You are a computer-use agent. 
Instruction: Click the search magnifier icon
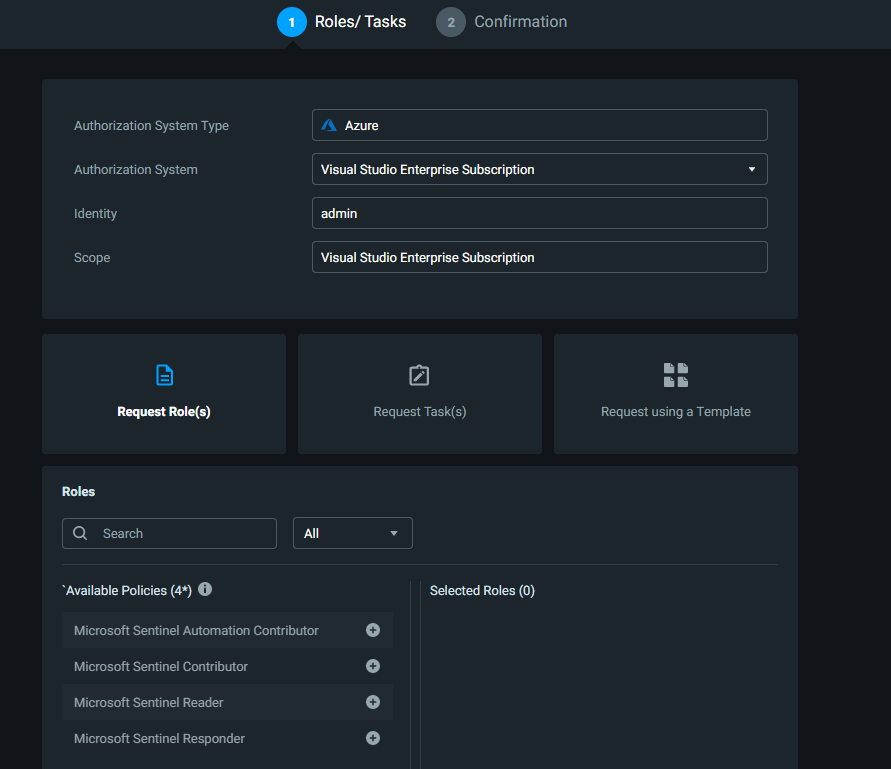click(x=80, y=533)
